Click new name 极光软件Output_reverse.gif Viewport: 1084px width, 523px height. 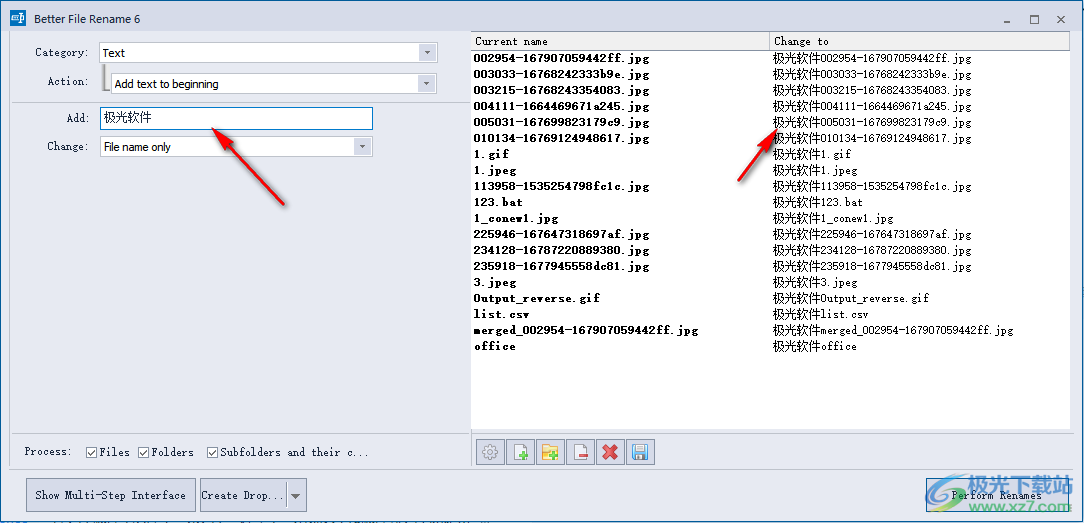click(851, 298)
